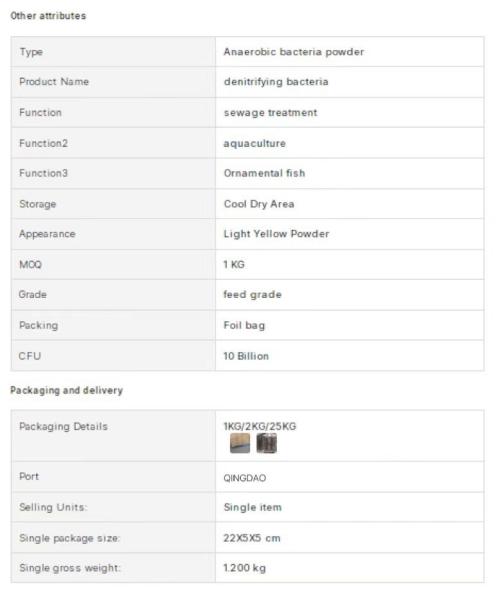Select the '10 Billion' CFU value
This screenshot has height=594, width=500.
[246, 356]
